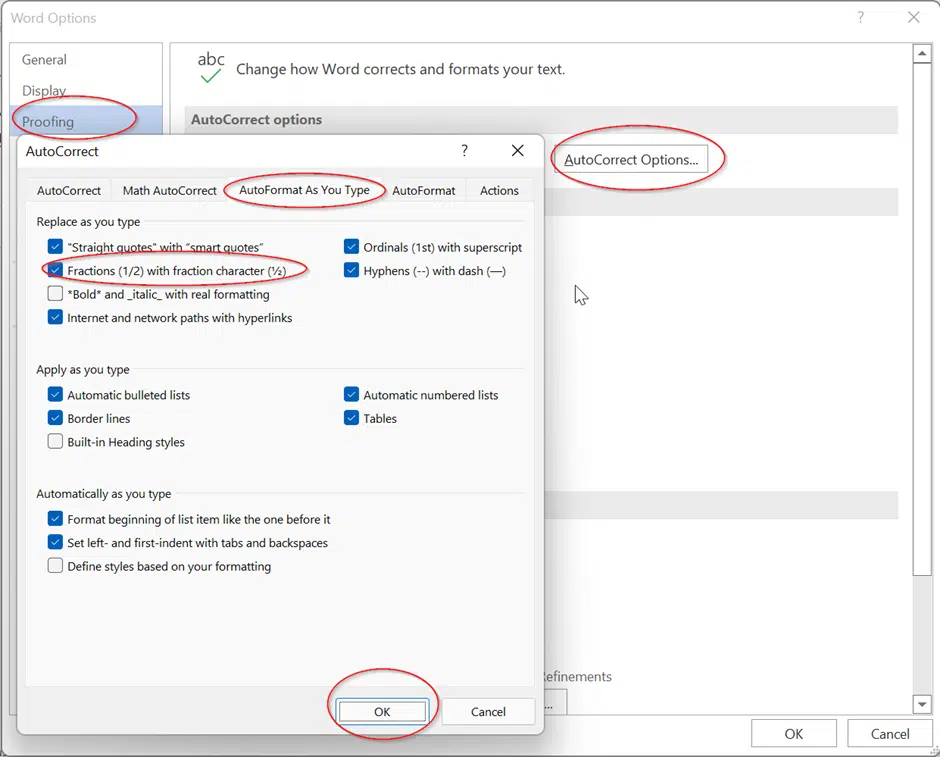940x757 pixels.
Task: Disable Automatic numbered lists
Action: [351, 394]
